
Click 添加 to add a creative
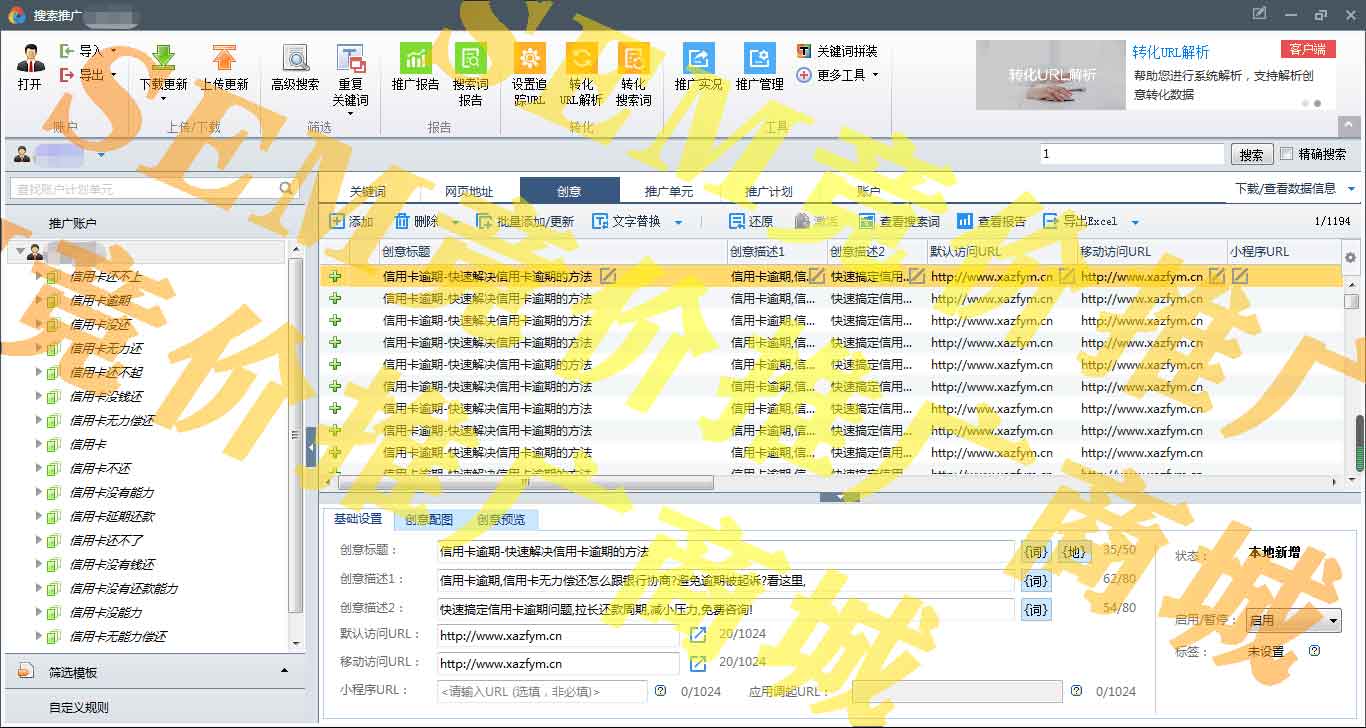[x=351, y=221]
